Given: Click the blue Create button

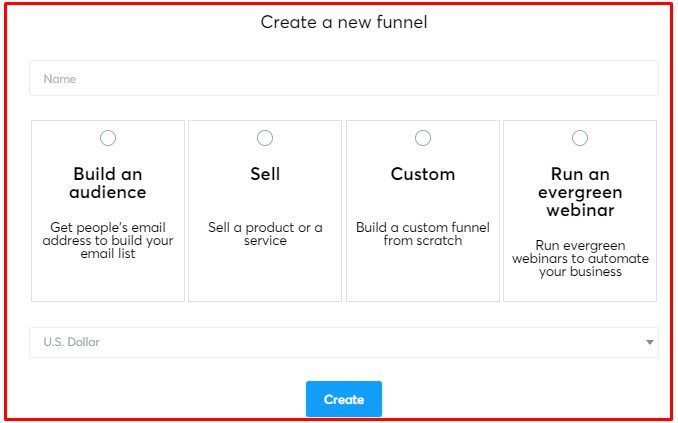Looking at the screenshot, I should point(344,399).
